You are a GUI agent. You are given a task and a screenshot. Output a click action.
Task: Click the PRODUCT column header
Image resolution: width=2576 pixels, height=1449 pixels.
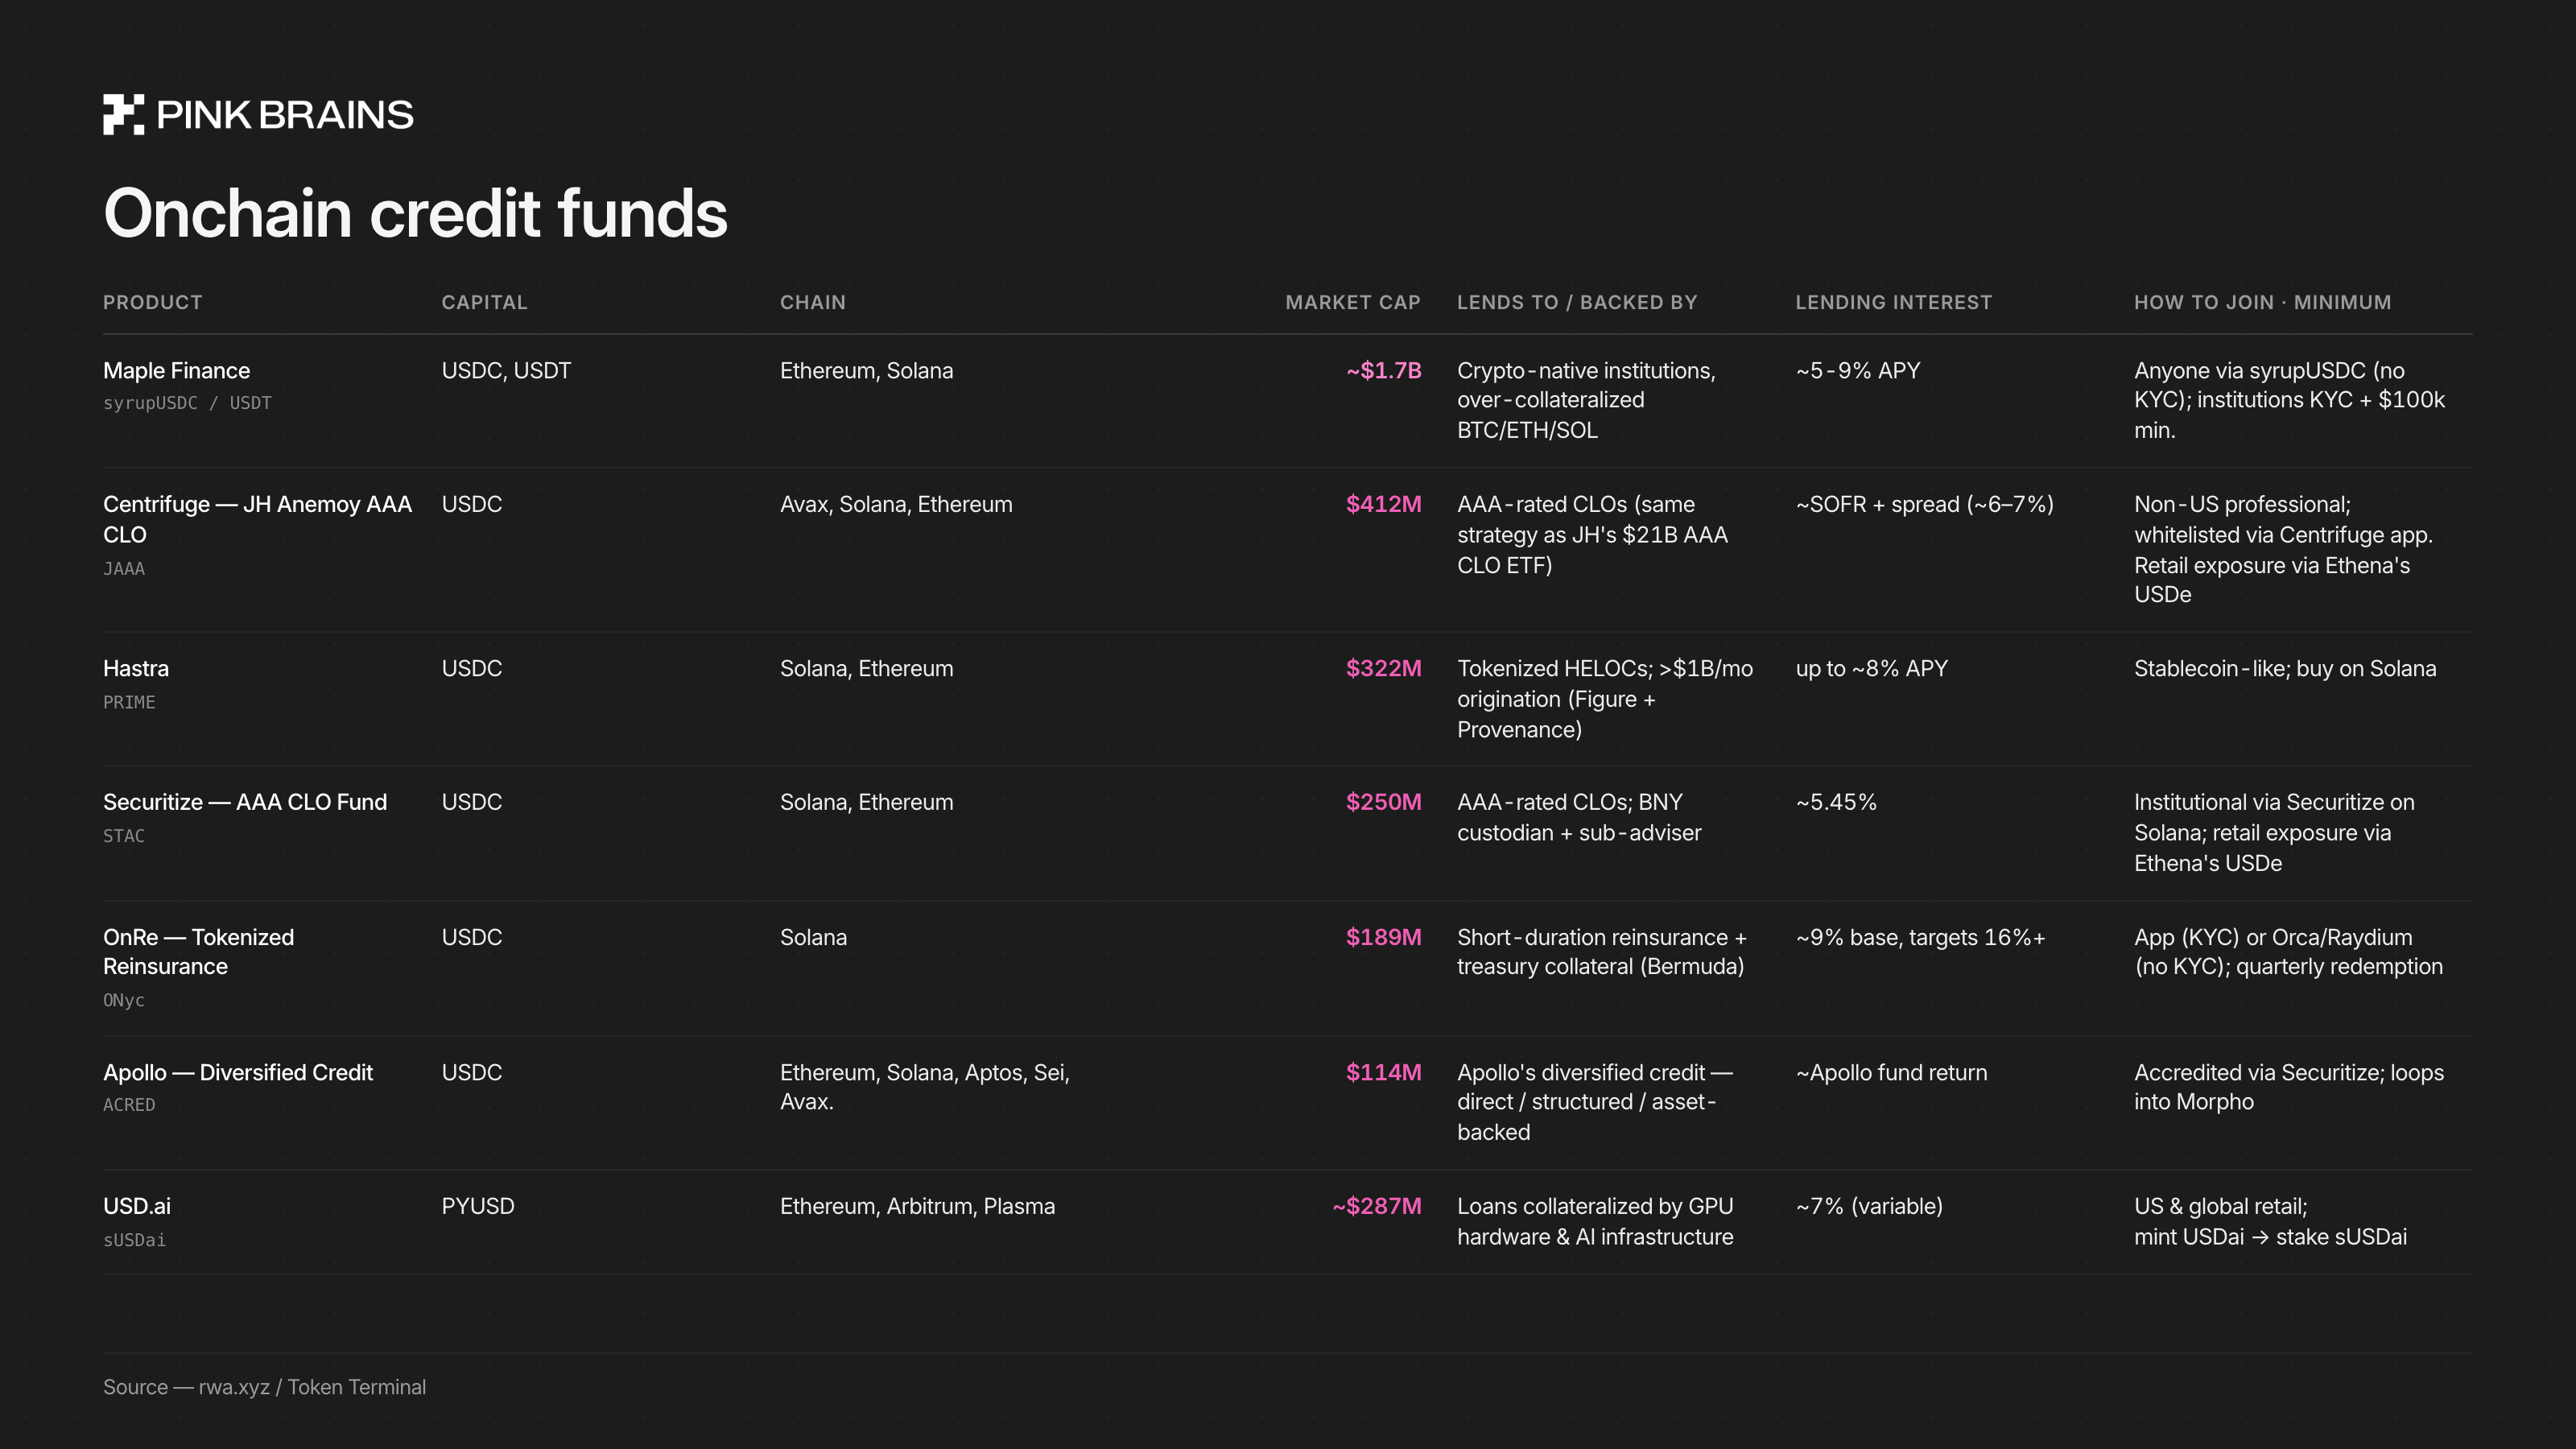tap(152, 302)
